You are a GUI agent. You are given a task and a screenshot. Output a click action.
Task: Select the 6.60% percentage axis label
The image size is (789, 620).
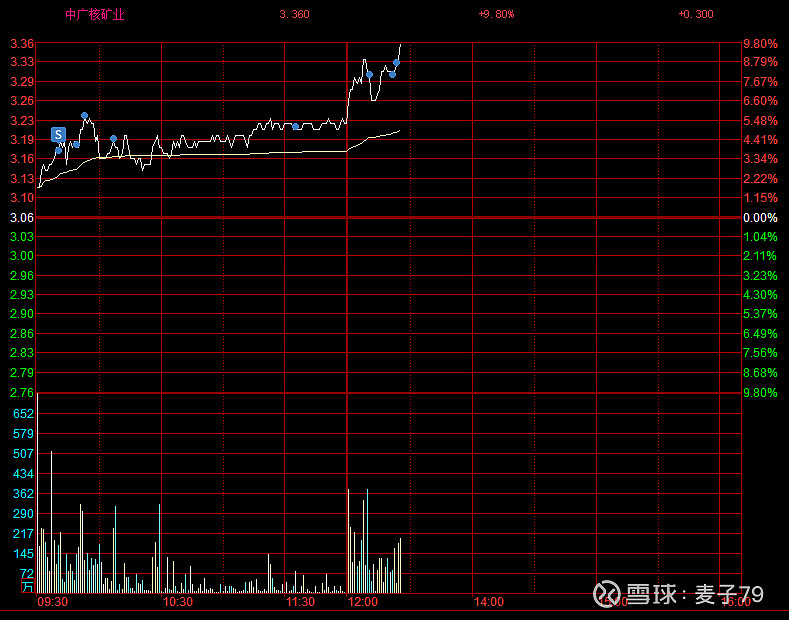pos(760,101)
